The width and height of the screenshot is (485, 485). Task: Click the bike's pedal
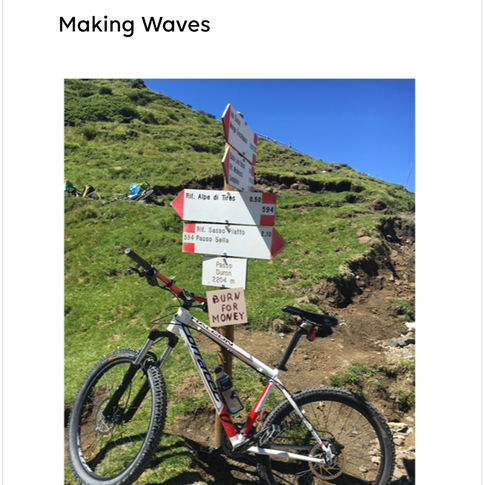(269, 434)
